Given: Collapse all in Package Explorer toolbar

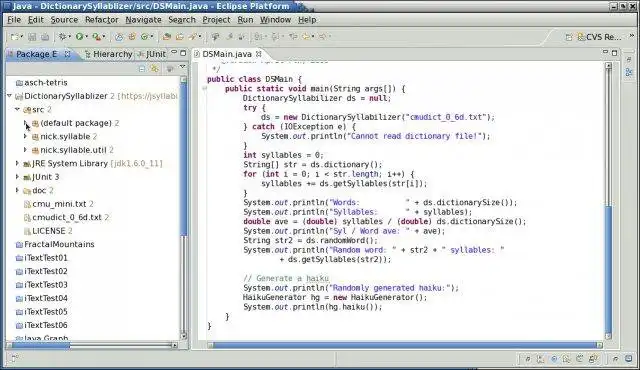Looking at the screenshot, I should [x=142, y=69].
